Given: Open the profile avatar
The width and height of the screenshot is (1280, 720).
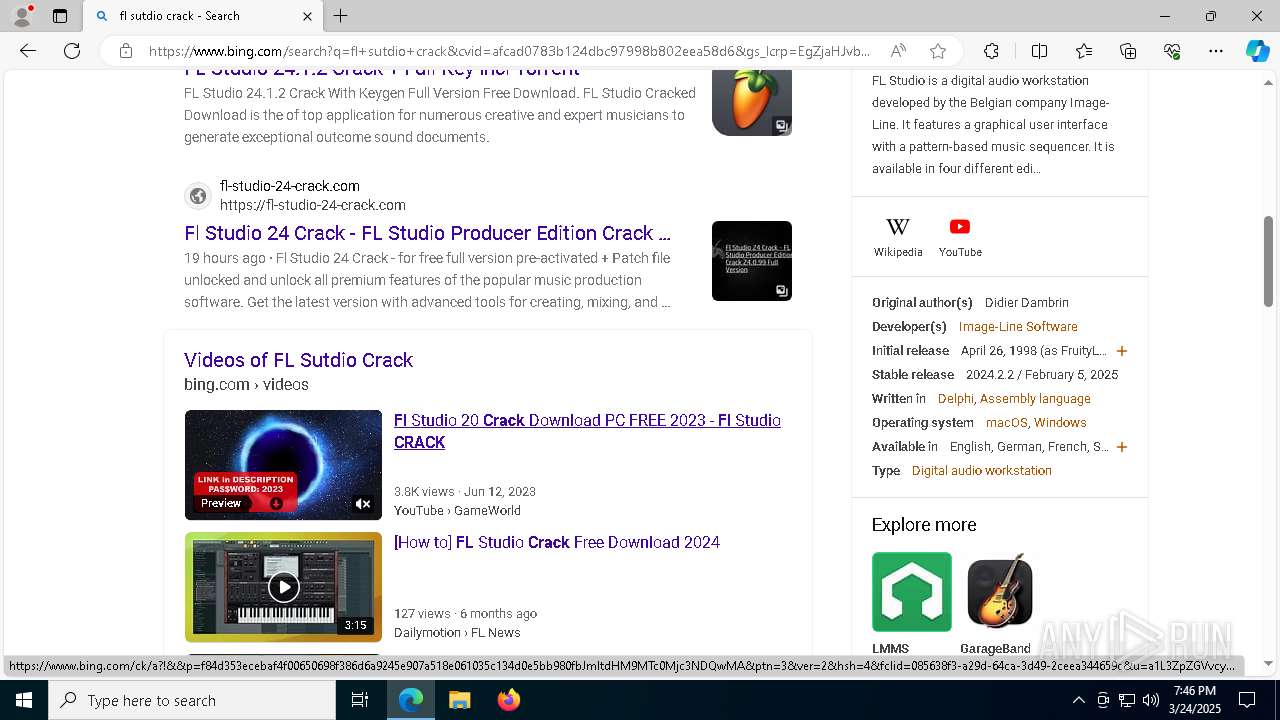Looking at the screenshot, I should coord(22,16).
